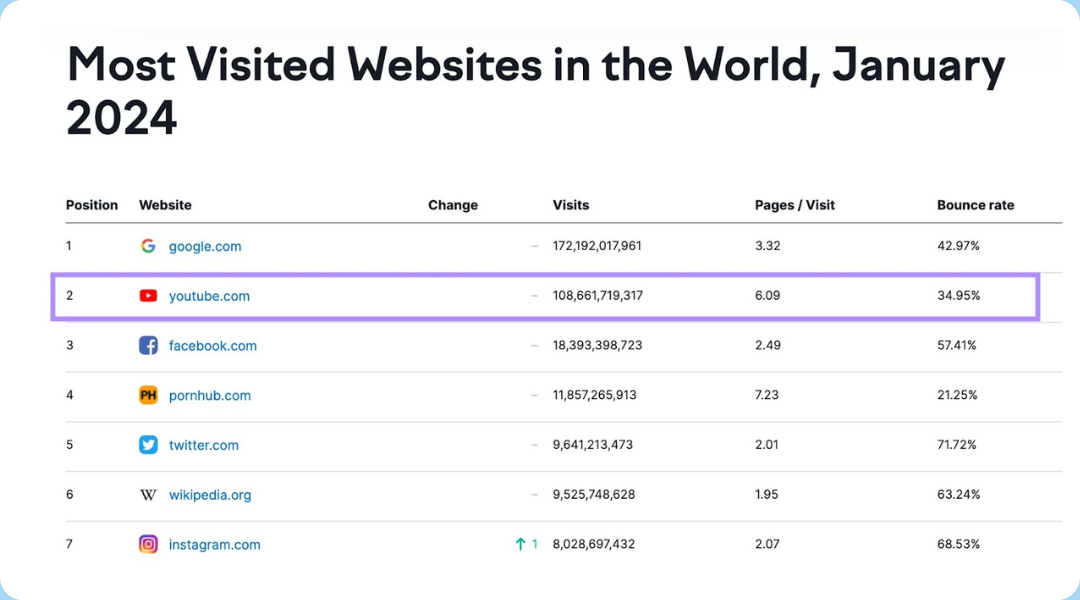Select the visits value 9,641,213,473
Image resolution: width=1080 pixels, height=600 pixels.
[593, 444]
